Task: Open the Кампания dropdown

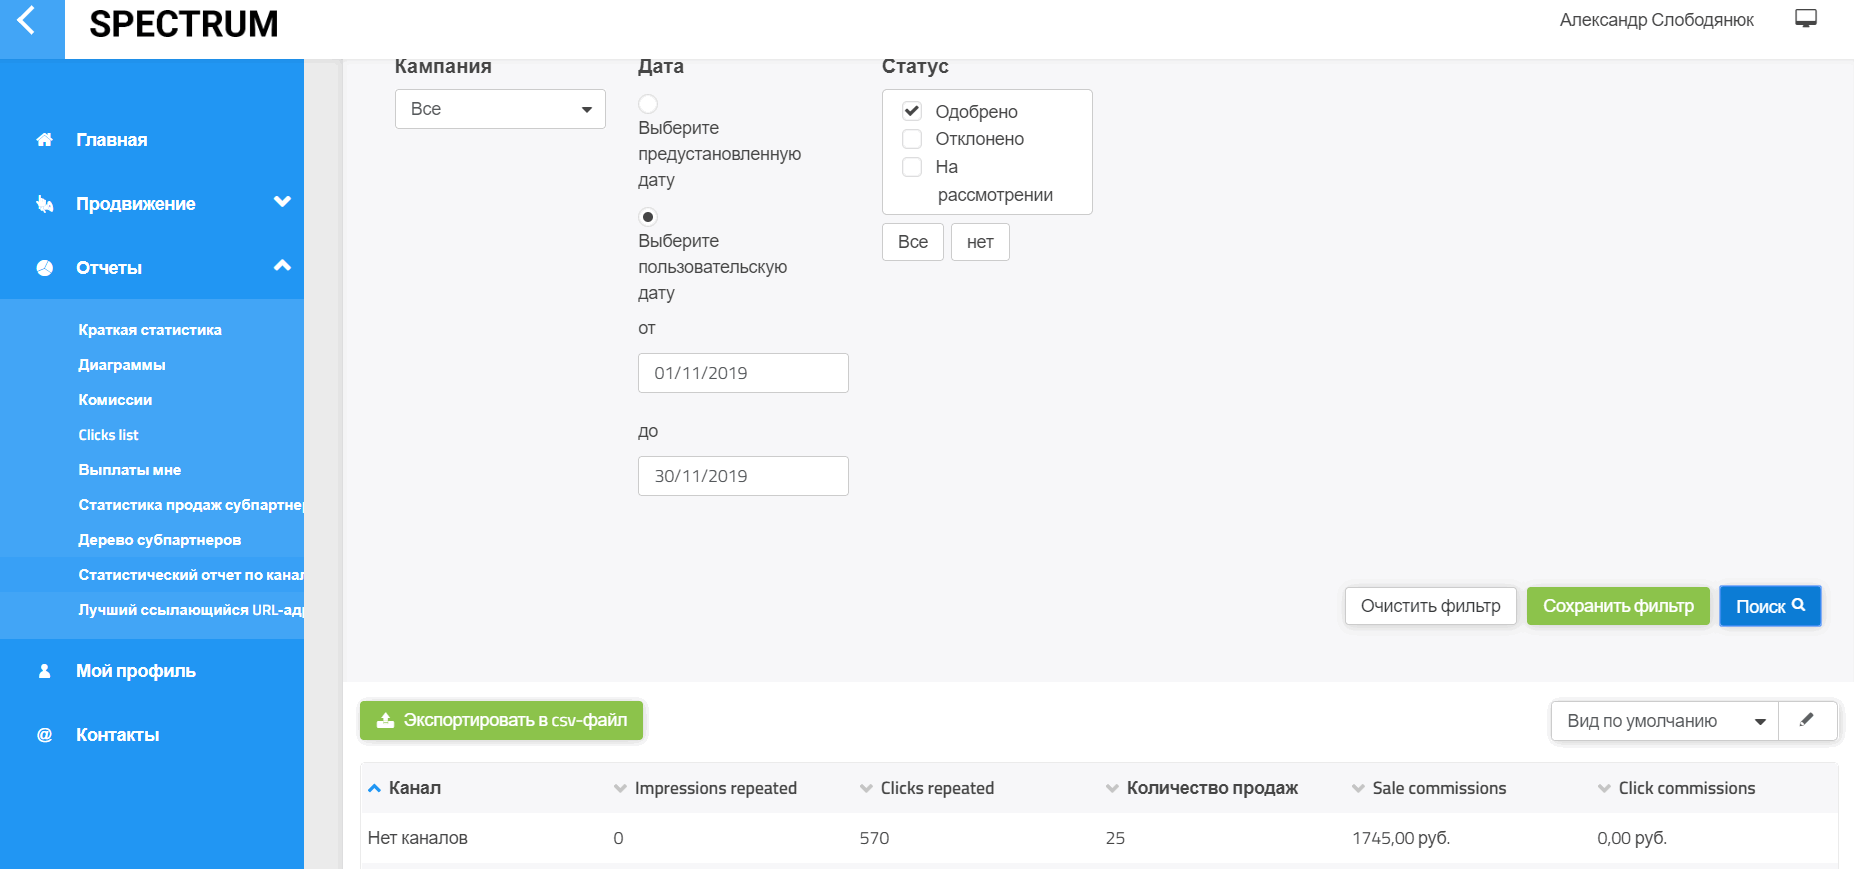Action: pyautogui.click(x=500, y=109)
